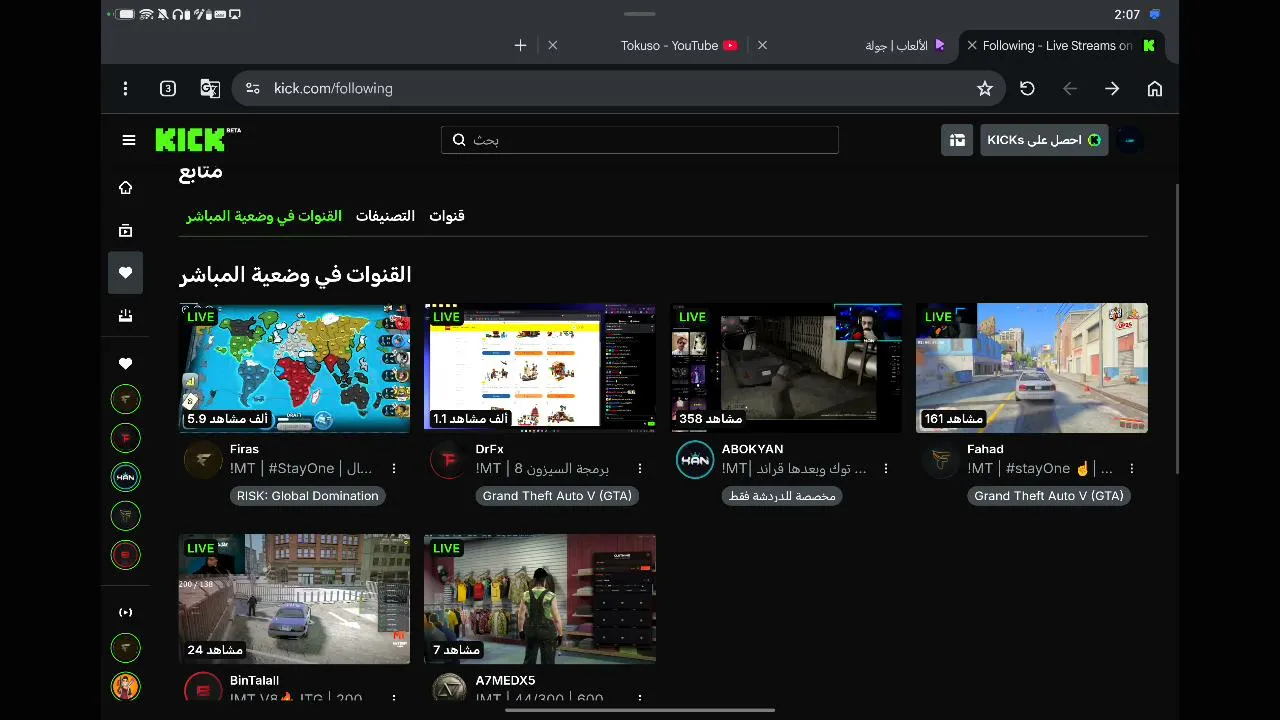
Task: Select the highlighted Following heart in sidebar
Action: pos(125,273)
